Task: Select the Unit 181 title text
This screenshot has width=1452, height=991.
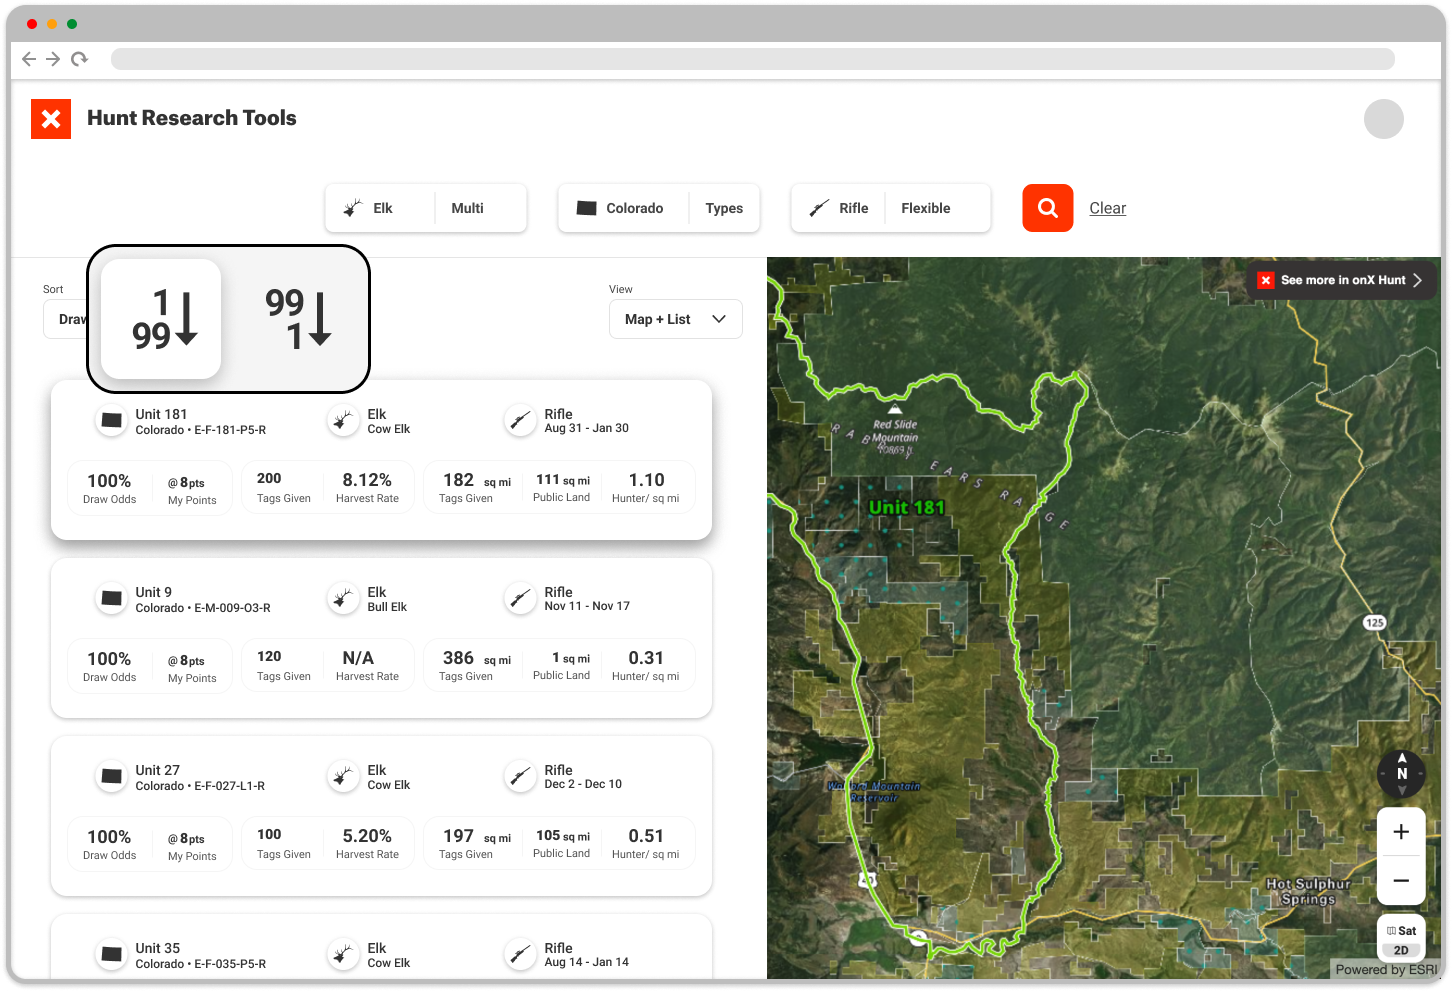Action: pos(161,414)
